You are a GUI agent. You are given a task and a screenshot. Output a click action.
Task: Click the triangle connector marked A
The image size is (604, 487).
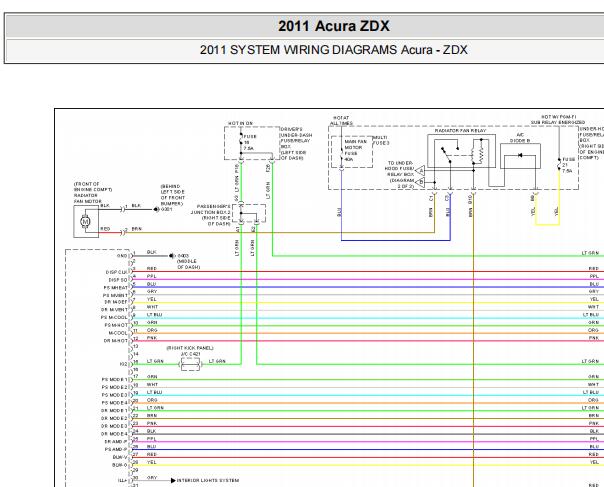[x=420, y=170]
